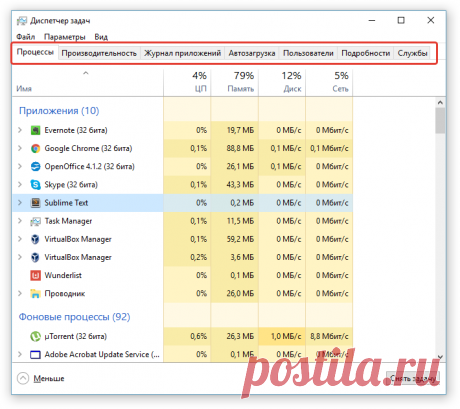The image size is (460, 409).
Task: Click the 59,2 МБ VirtualBox Manager icon
Action: pyautogui.click(x=35, y=239)
